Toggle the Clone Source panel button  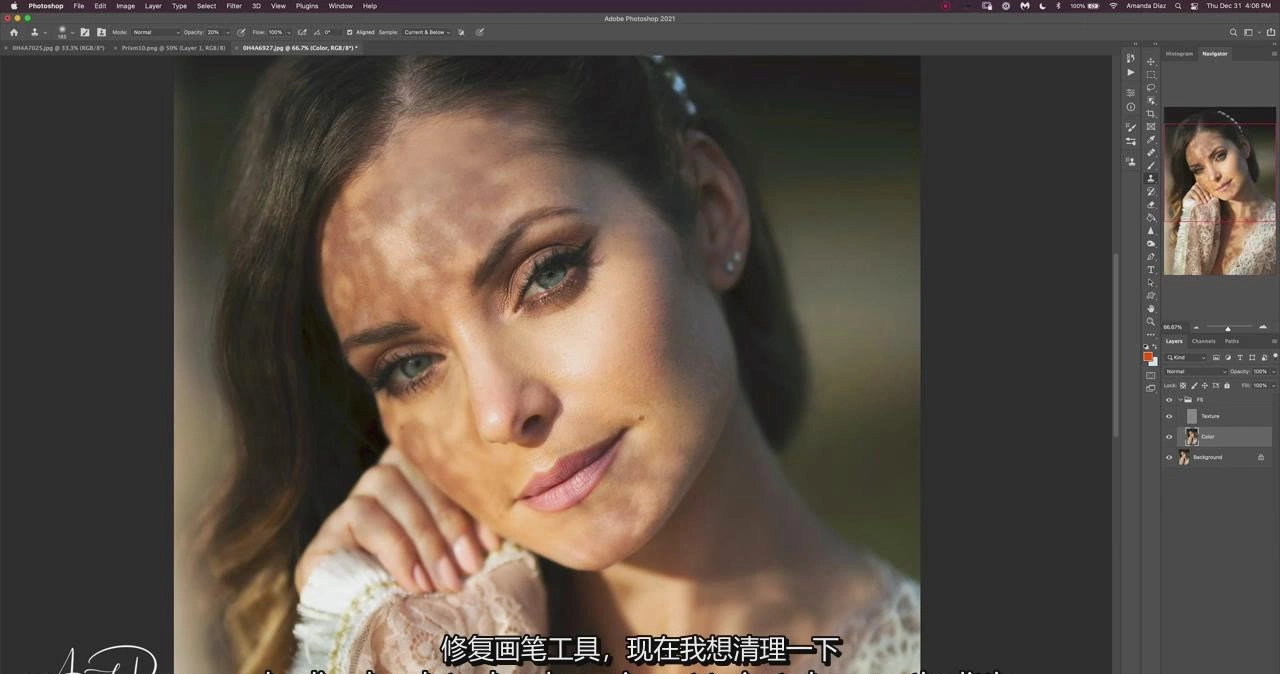pos(101,32)
